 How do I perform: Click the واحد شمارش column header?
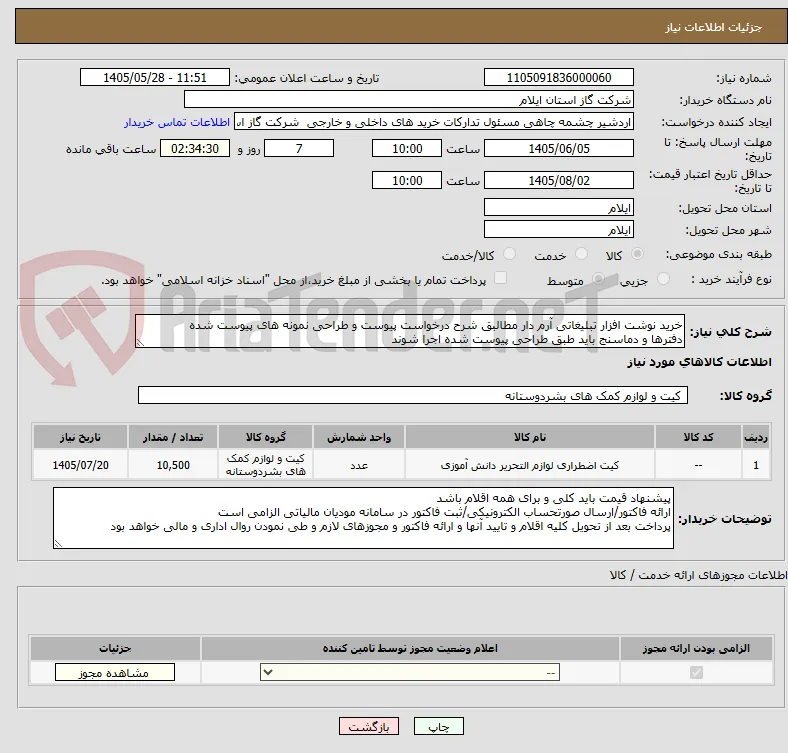(359, 437)
